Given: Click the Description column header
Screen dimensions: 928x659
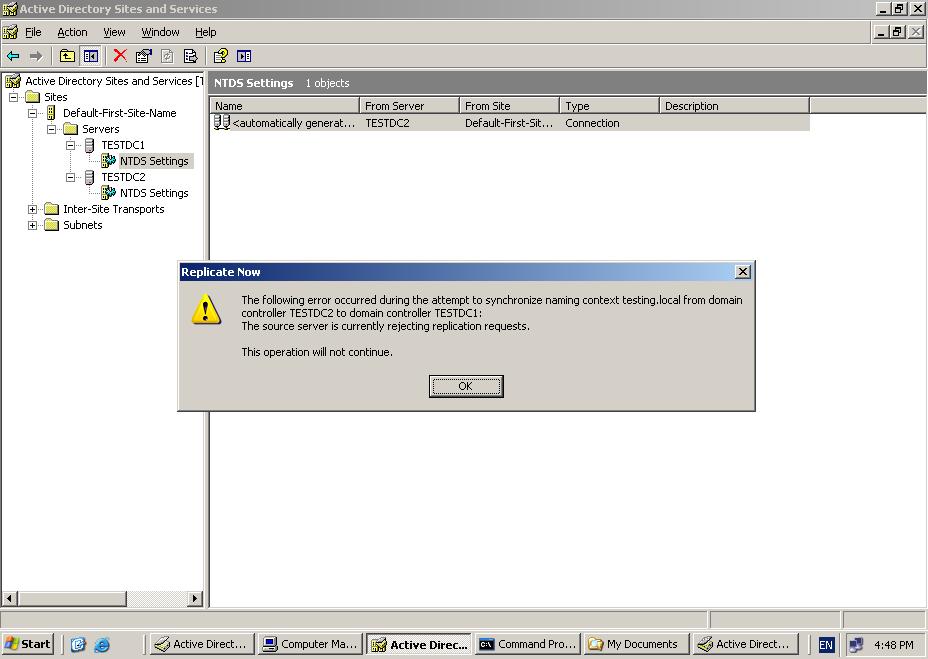Looking at the screenshot, I should tap(734, 106).
